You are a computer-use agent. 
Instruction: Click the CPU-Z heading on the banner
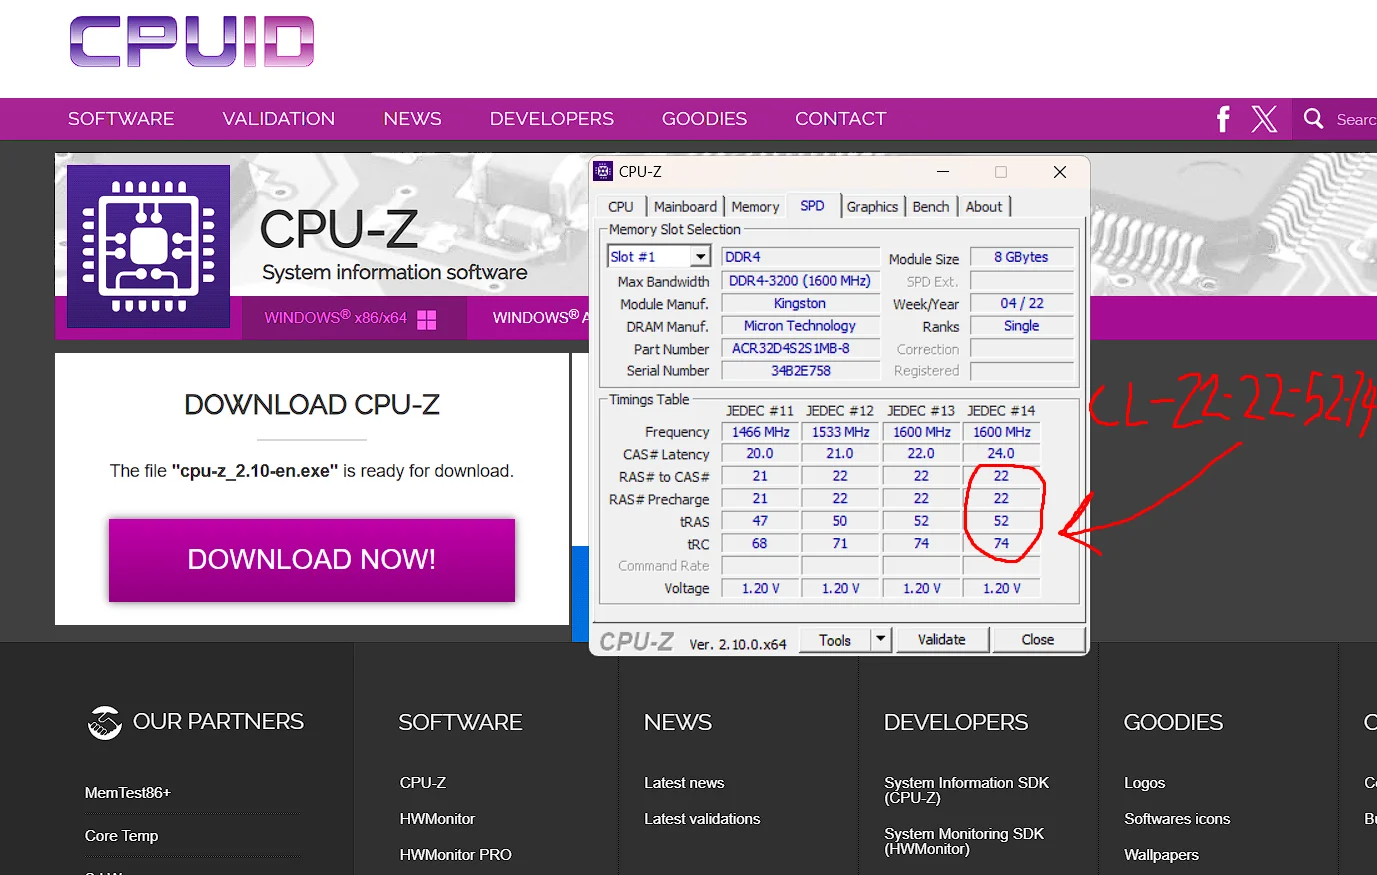pos(339,229)
